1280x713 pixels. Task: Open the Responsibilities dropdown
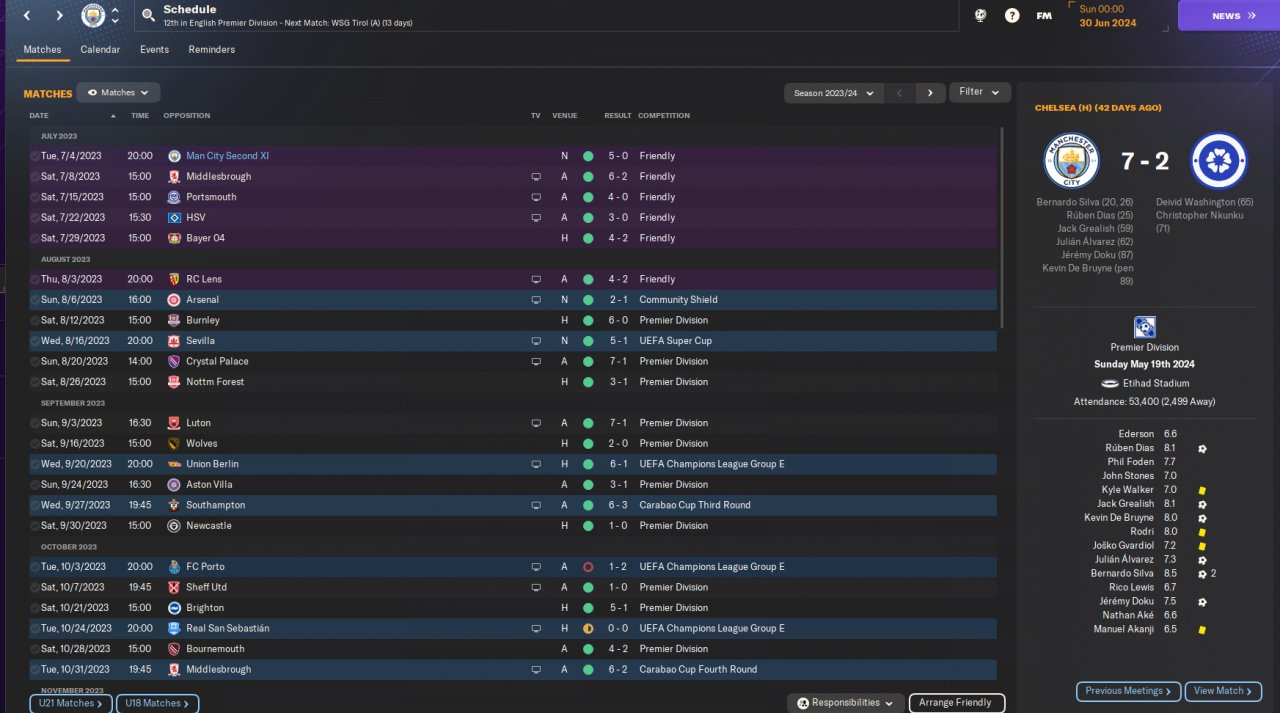[x=846, y=703]
